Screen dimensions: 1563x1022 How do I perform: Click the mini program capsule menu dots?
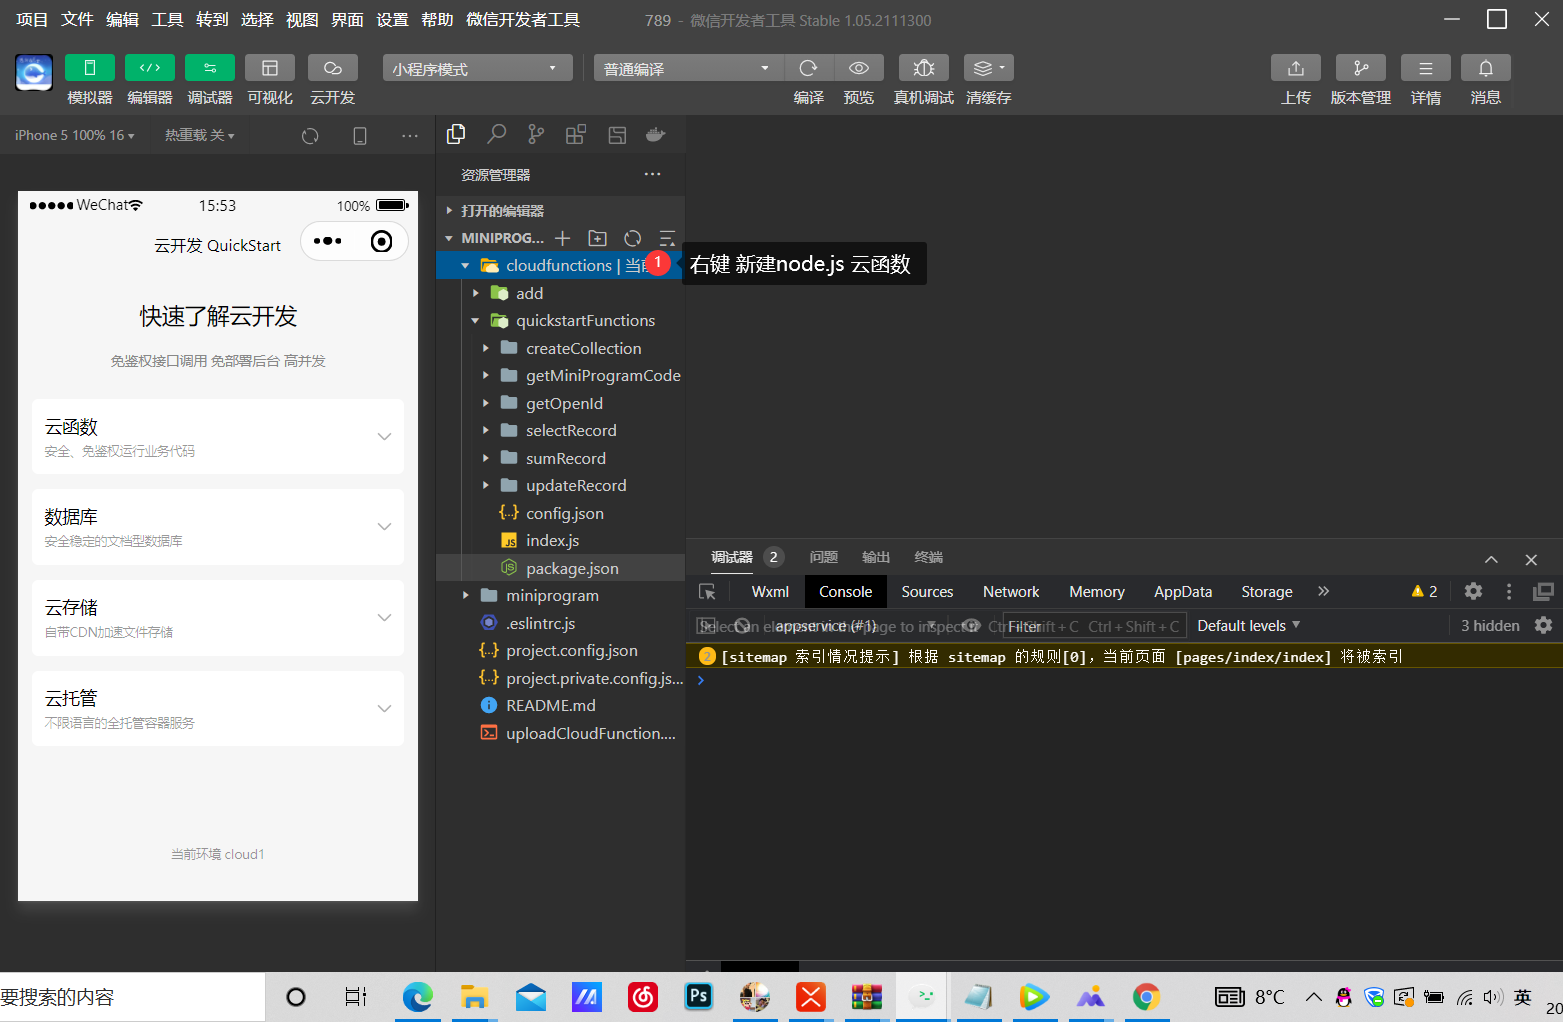[327, 241]
